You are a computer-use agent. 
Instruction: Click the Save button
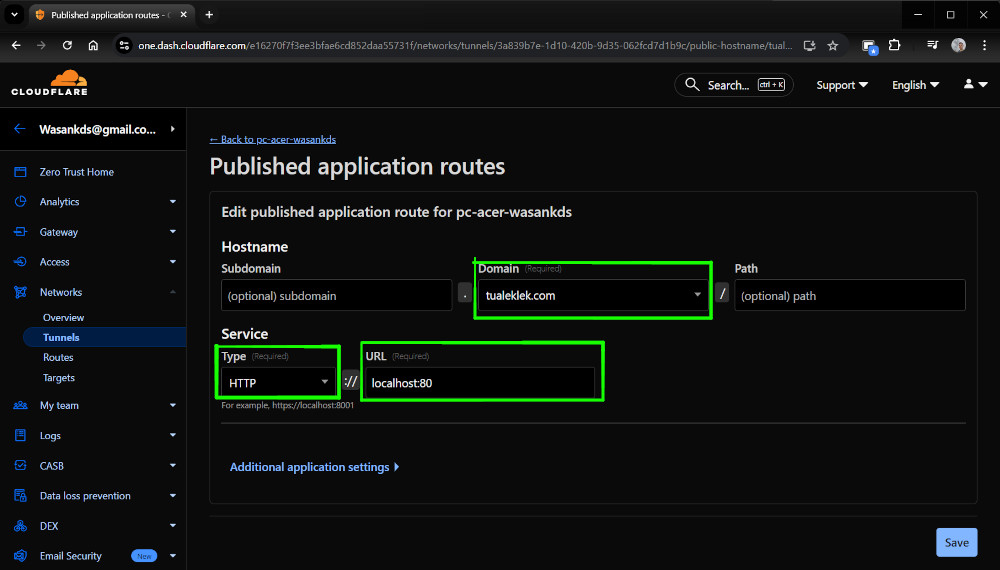click(956, 542)
